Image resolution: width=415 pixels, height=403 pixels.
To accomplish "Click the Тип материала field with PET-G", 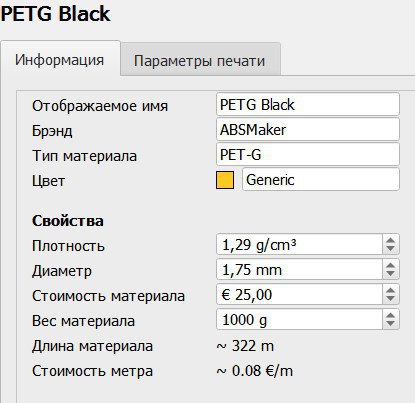I will [x=308, y=155].
